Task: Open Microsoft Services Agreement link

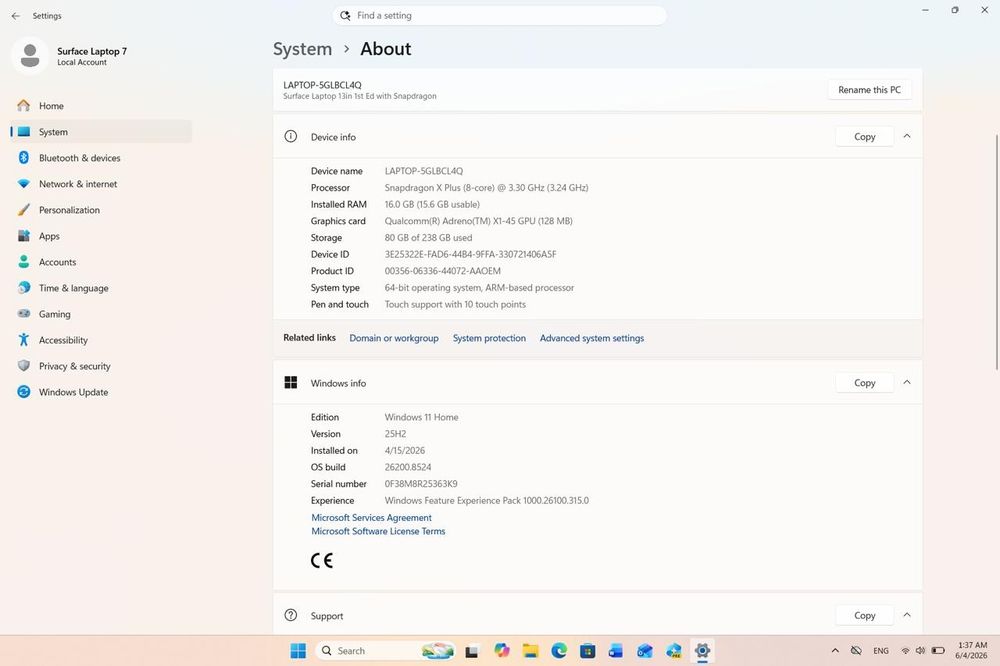Action: [x=371, y=518]
